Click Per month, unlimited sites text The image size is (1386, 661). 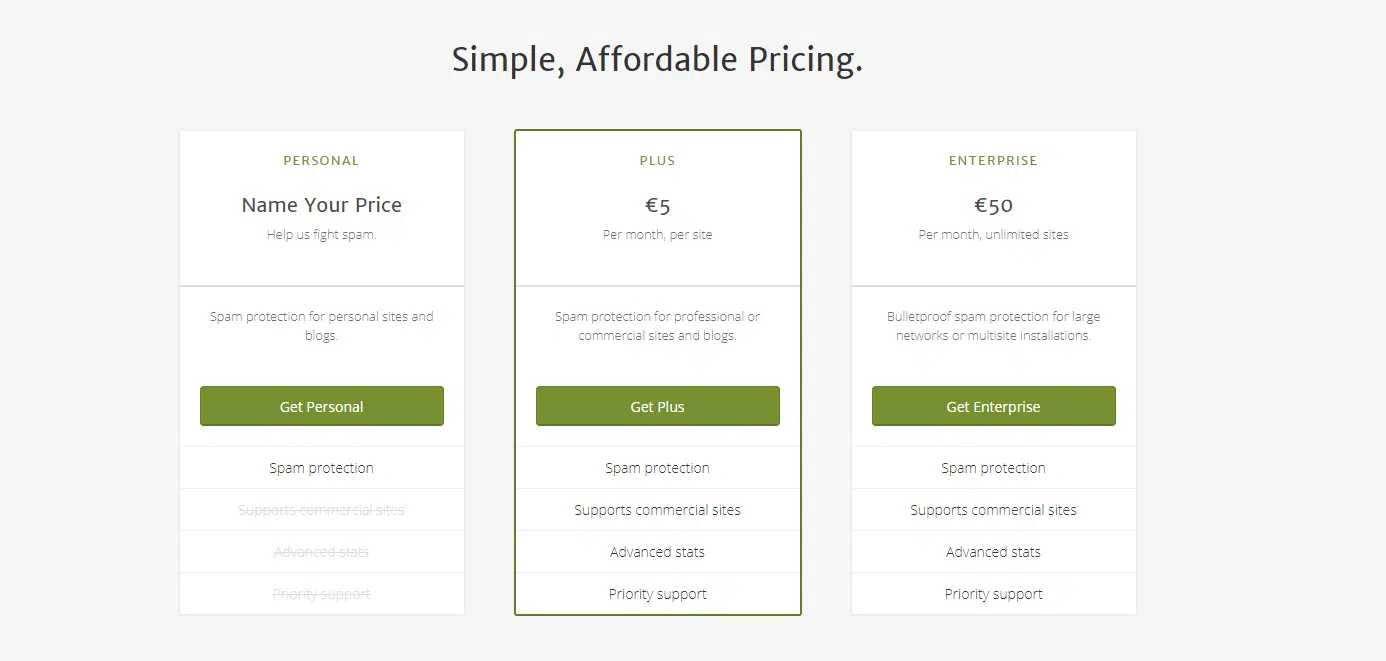(993, 235)
